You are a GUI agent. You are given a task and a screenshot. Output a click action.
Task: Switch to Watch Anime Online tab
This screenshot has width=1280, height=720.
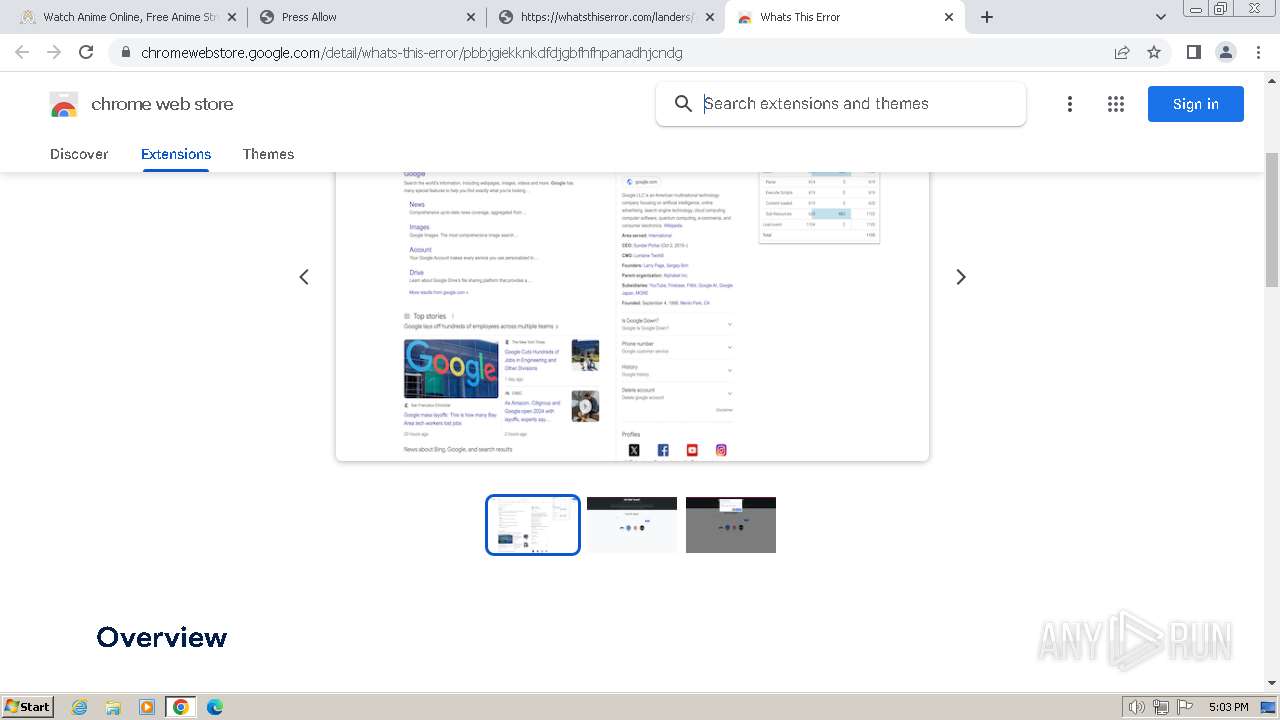point(128,17)
